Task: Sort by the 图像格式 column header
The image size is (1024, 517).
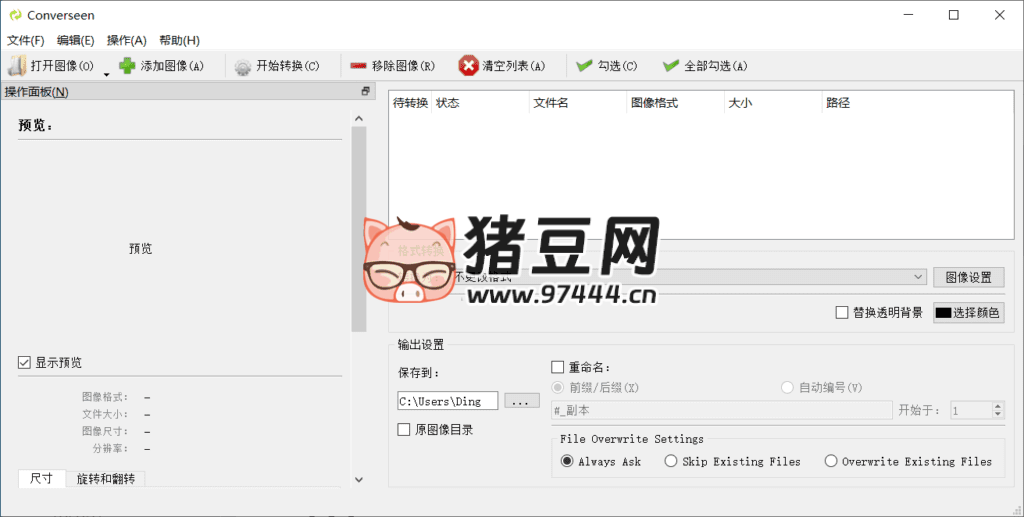Action: click(675, 103)
